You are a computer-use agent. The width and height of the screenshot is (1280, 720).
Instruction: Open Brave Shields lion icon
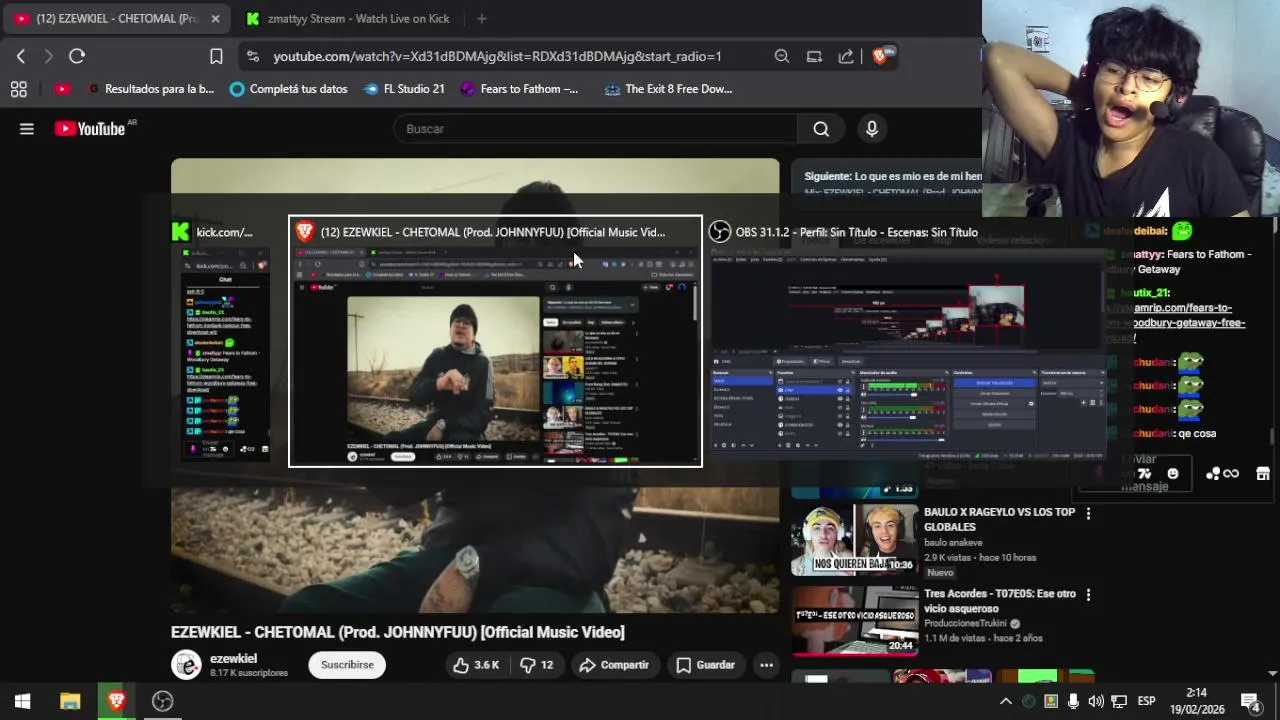[x=880, y=56]
